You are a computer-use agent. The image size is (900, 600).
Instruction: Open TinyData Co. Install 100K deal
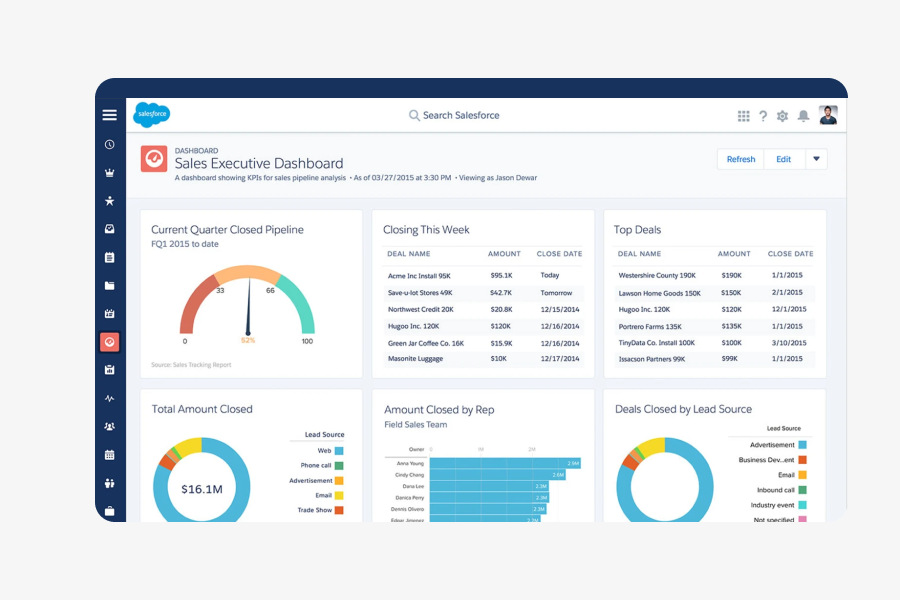[657, 343]
